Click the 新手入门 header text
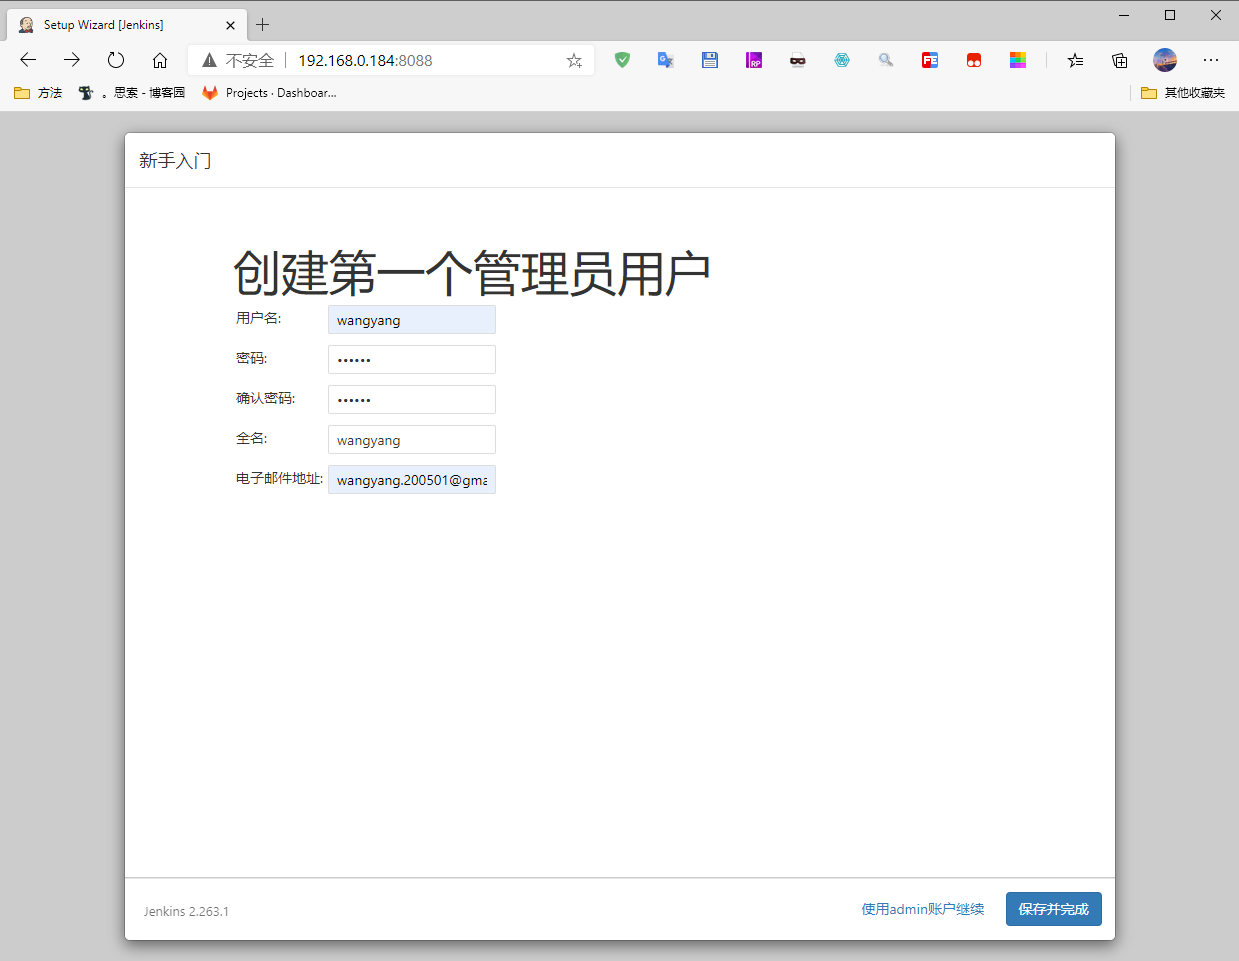The image size is (1239, 961). tap(175, 161)
